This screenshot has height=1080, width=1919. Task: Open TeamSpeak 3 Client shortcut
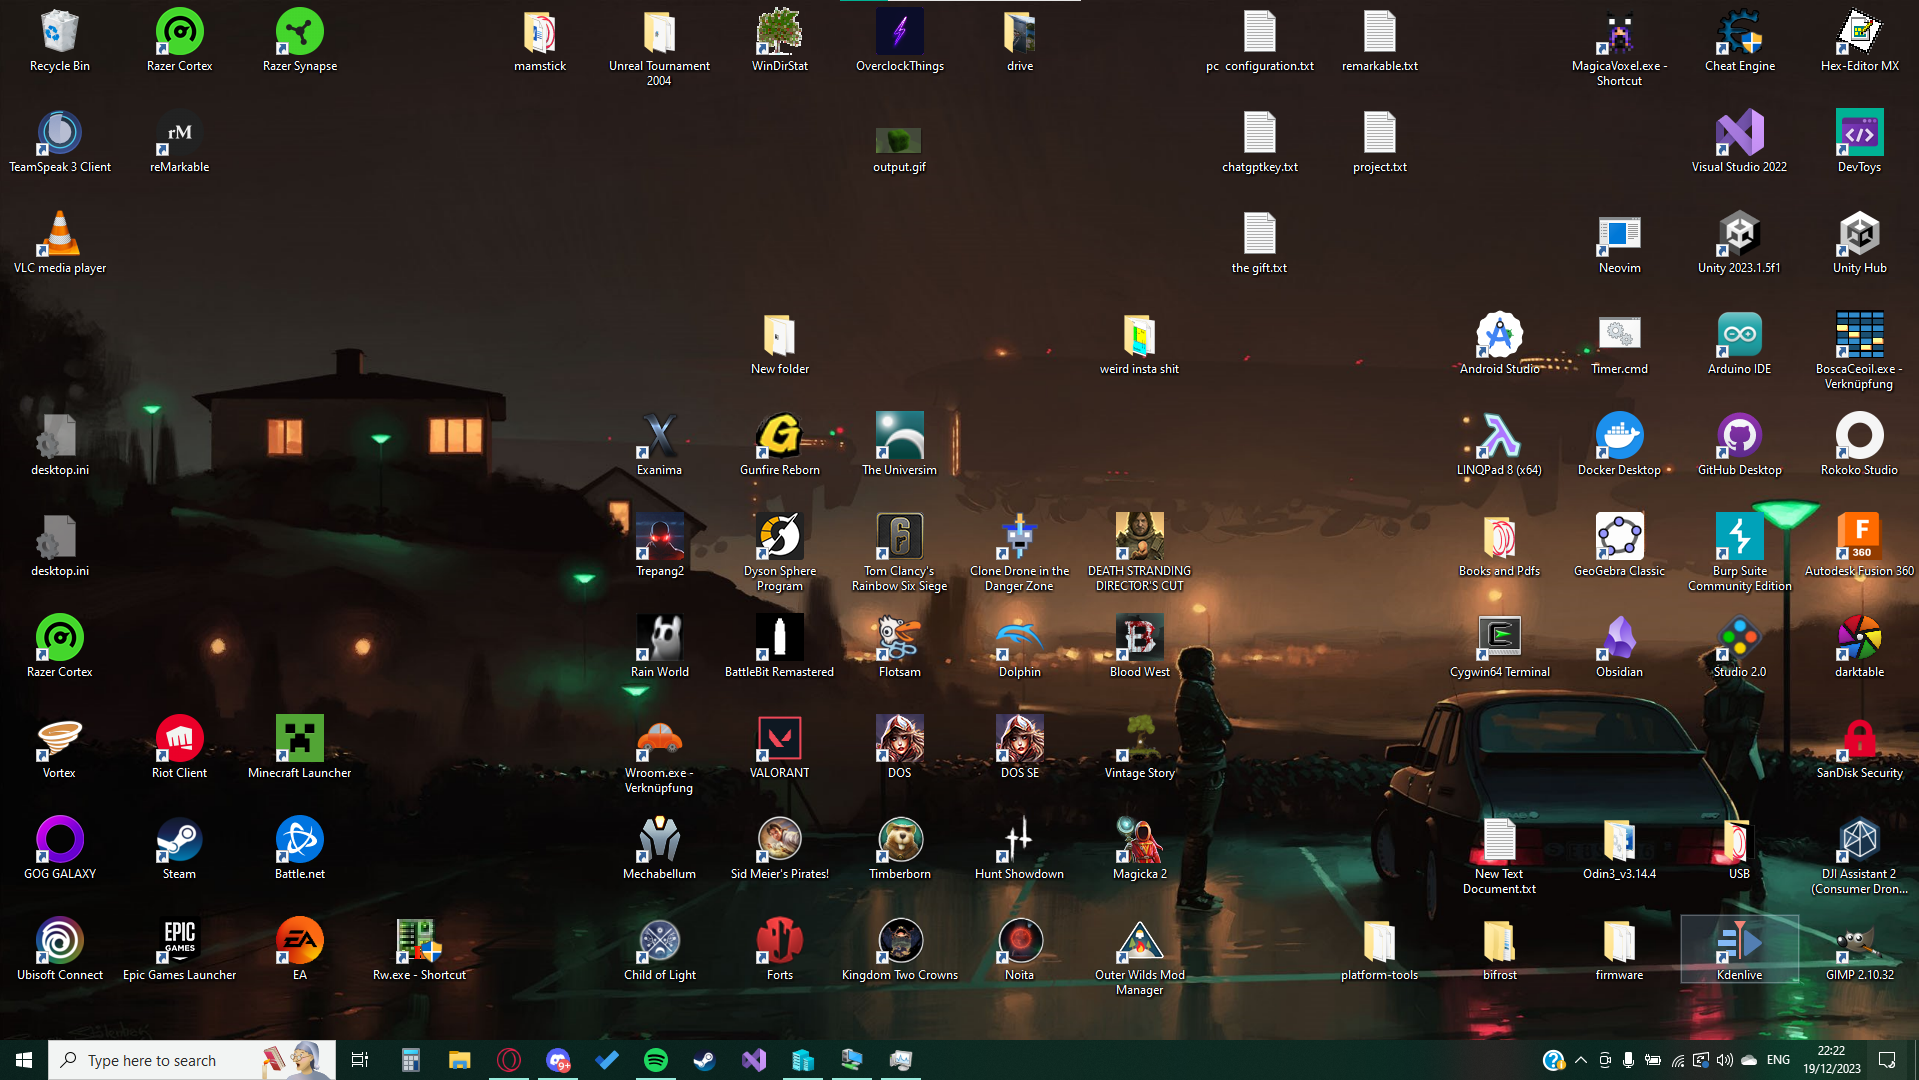[x=60, y=141]
